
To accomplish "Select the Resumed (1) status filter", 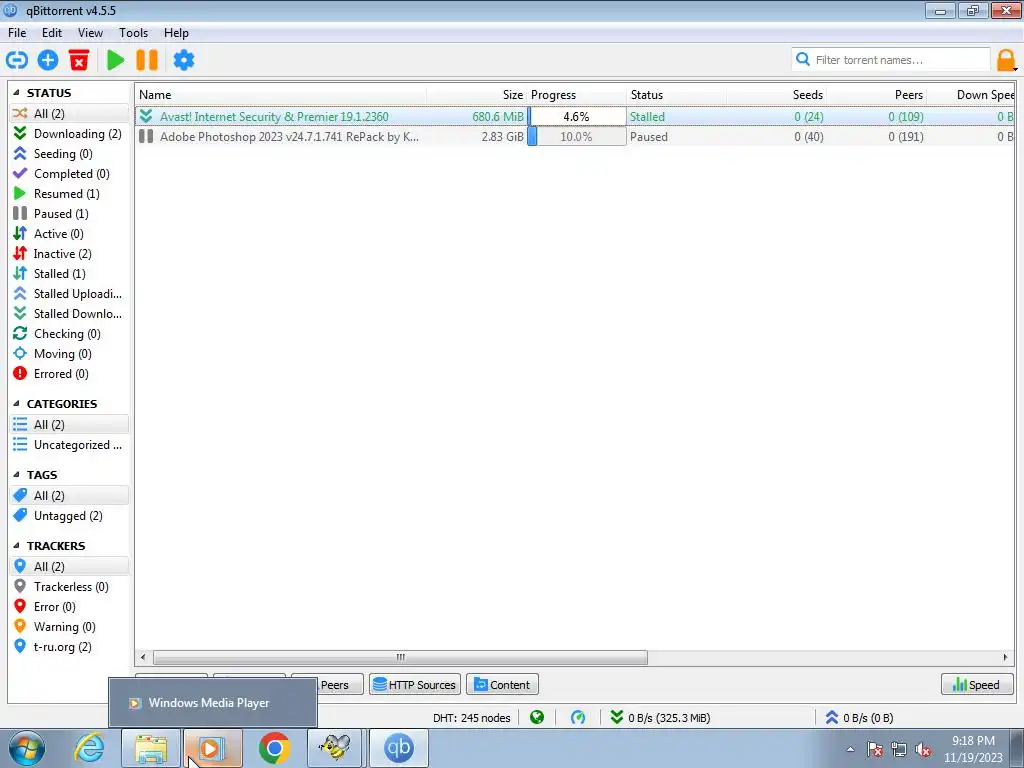I will (69, 193).
